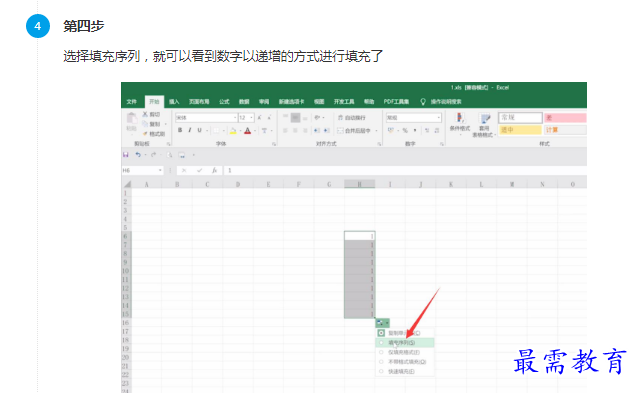Select the 仅填充格式(F) radio option

coord(381,352)
